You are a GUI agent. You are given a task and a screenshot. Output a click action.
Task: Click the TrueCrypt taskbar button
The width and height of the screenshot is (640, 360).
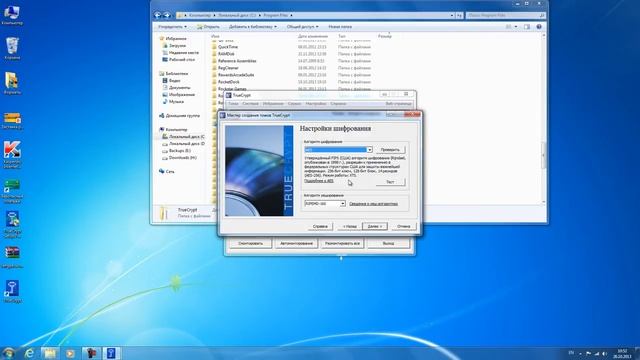tap(111, 353)
